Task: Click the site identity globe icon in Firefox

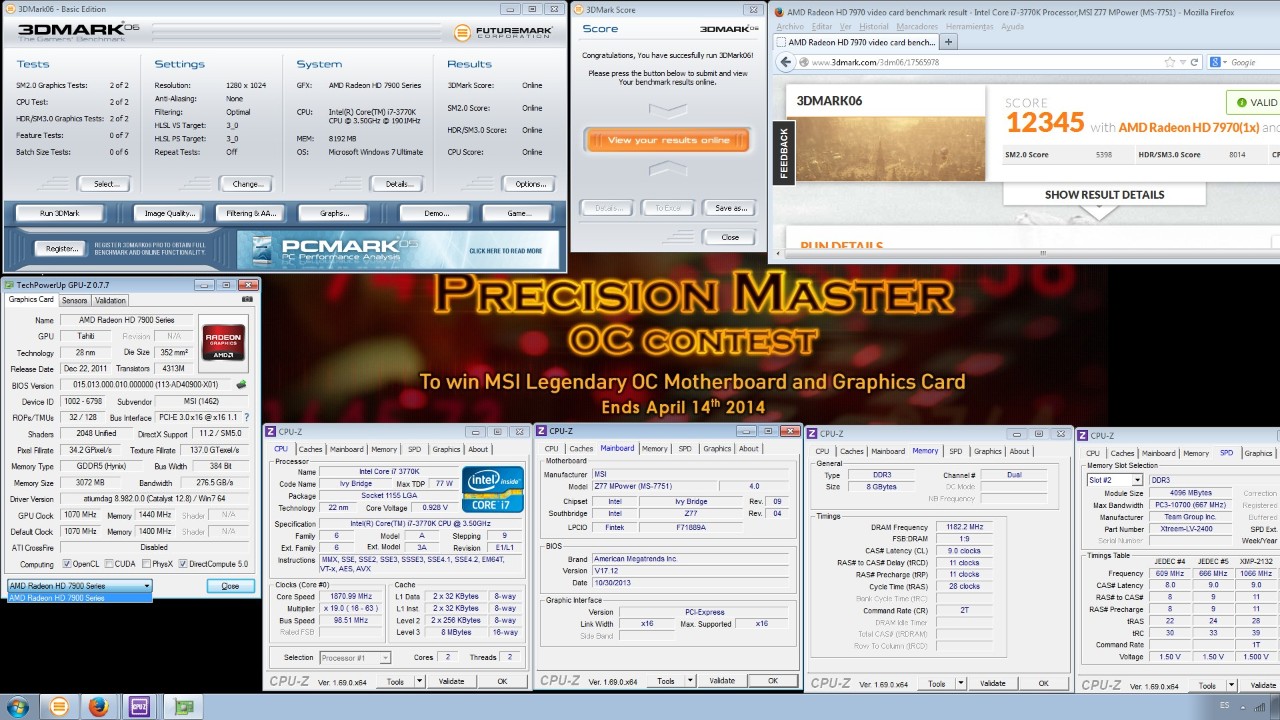Action: tap(804, 62)
